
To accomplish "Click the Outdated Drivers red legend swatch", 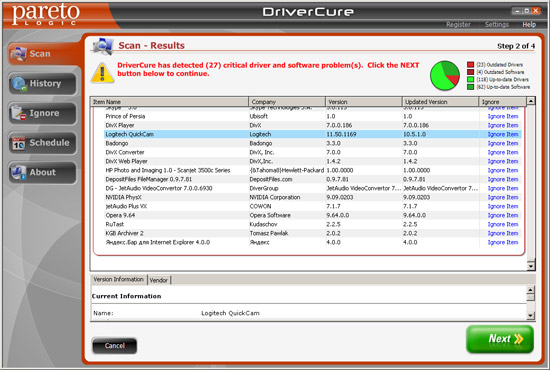I will (x=470, y=65).
